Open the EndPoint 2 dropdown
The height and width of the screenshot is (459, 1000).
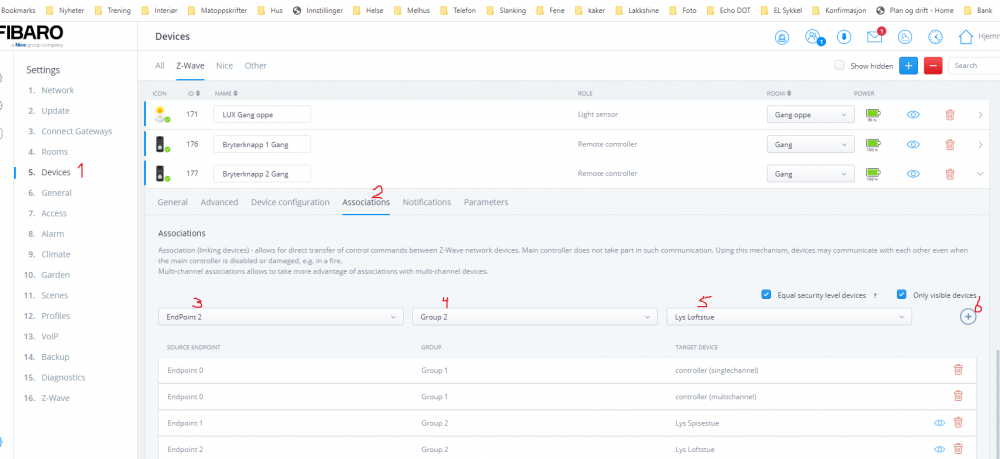(x=279, y=317)
